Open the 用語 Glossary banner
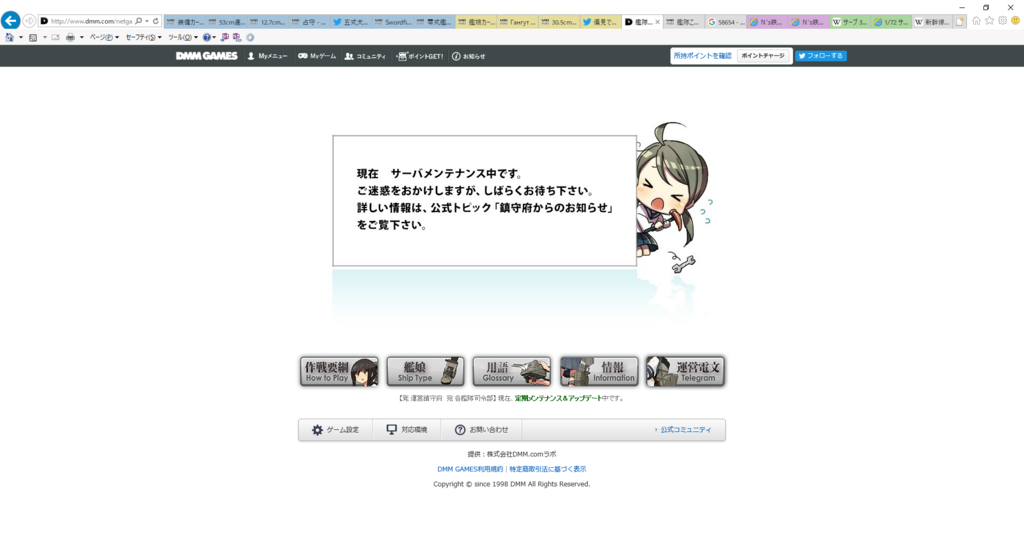Screen dimensions: 1024x560 pyautogui.click(x=511, y=371)
